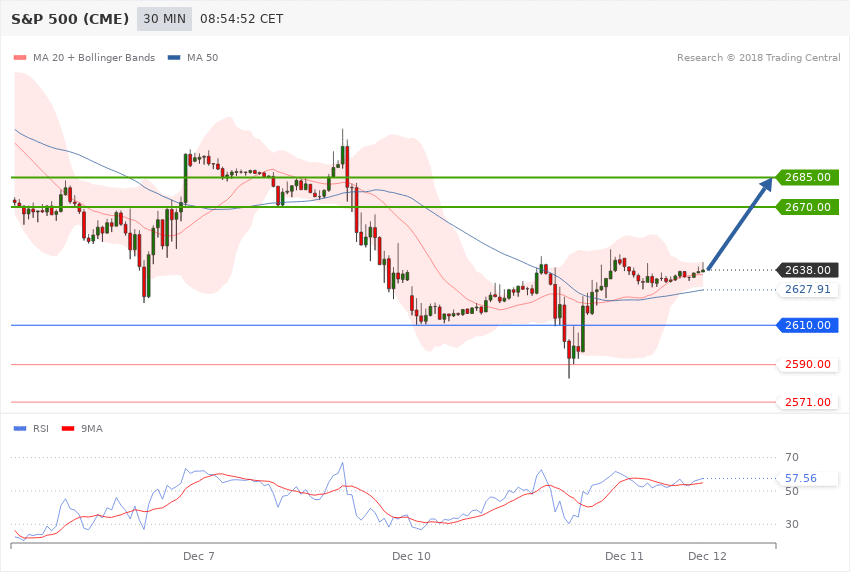Select the S&P 500 (CME) title
Viewport: 850px width, 576px height.
point(70,19)
